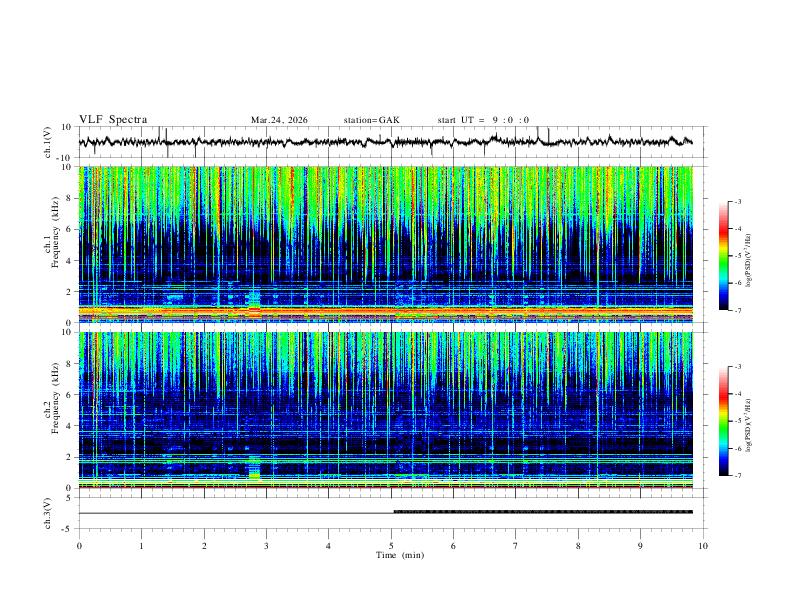Click the "8" kHz tick on ch.1 frequency axis

tap(68, 198)
